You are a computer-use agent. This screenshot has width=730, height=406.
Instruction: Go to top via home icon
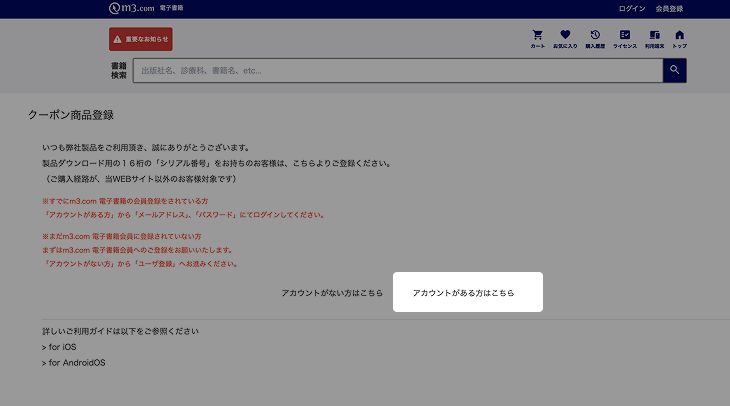[x=679, y=37]
